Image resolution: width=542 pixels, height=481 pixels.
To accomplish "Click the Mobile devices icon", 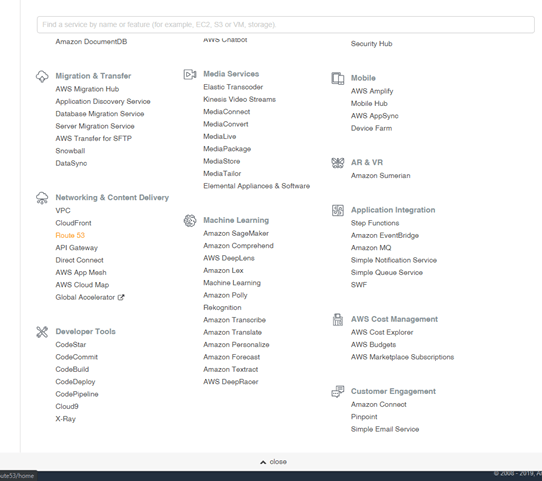I will (x=338, y=78).
